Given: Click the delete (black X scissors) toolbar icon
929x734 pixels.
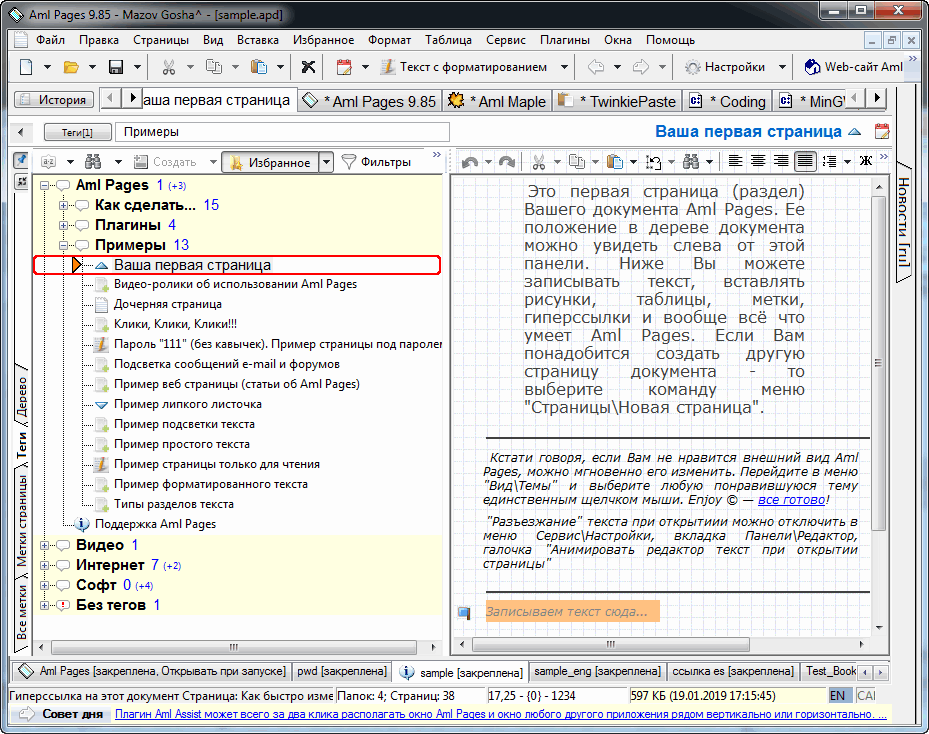Looking at the screenshot, I should pos(308,67).
